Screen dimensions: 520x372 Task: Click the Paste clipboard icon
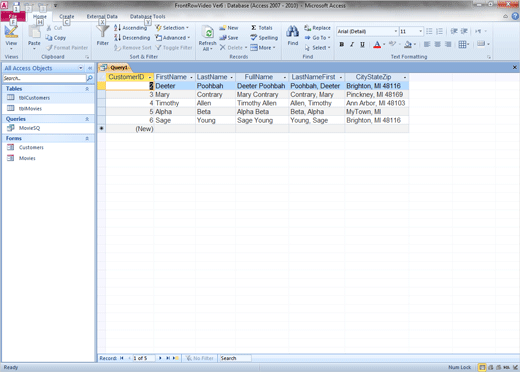(x=34, y=32)
